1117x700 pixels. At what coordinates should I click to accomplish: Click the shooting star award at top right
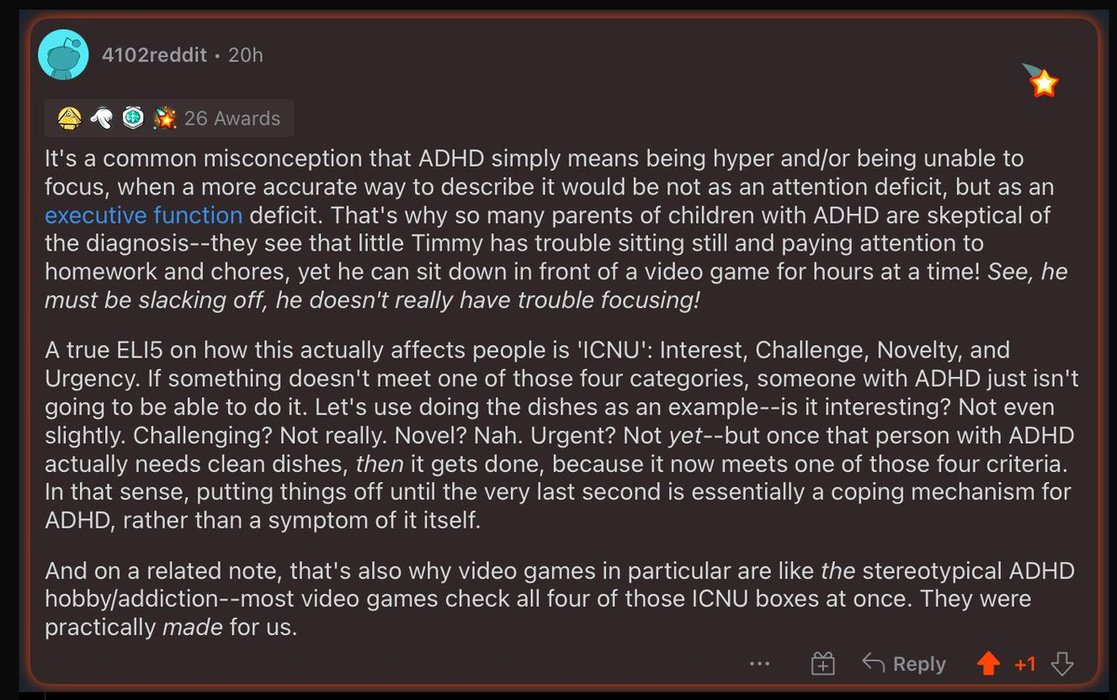click(1041, 81)
